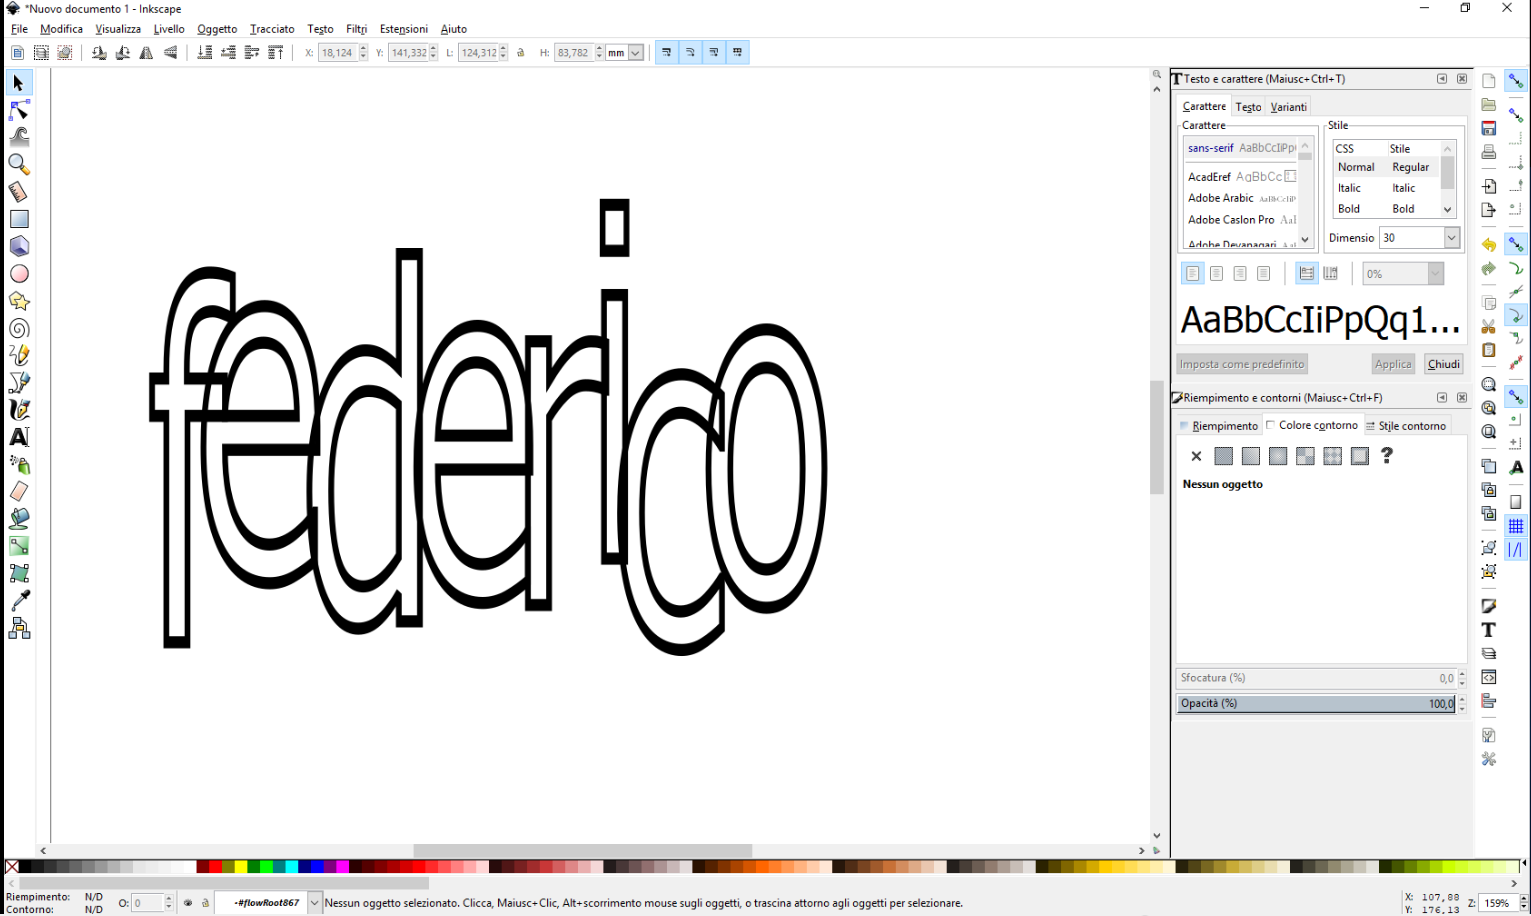The height and width of the screenshot is (916, 1531).
Task: Select the 3D Box tool
Action: tap(18, 246)
